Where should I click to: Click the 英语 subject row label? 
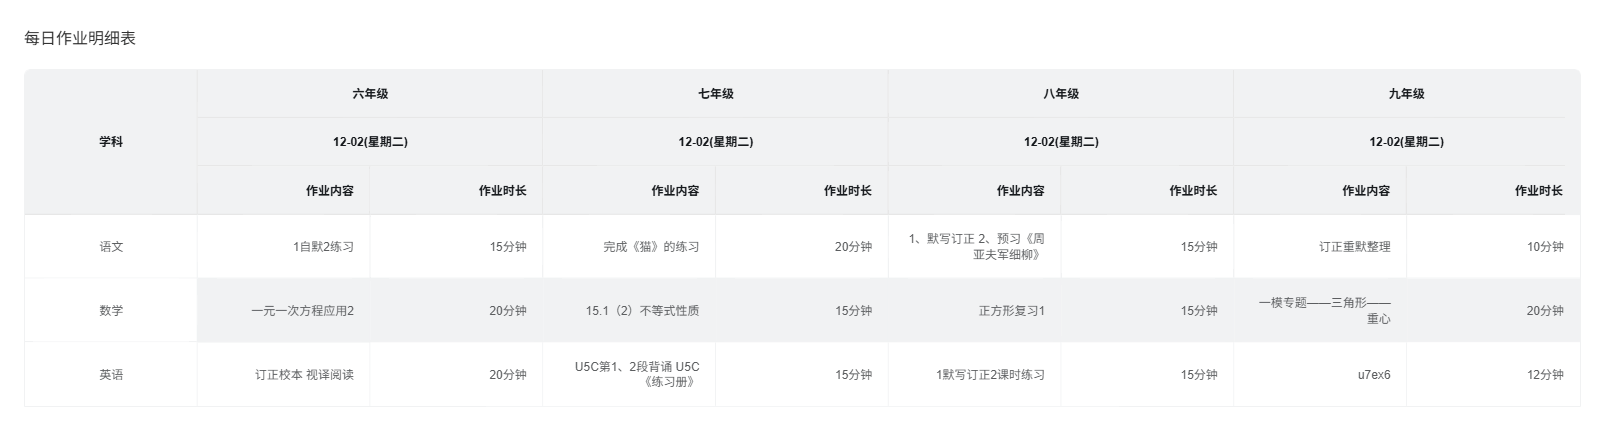[111, 375]
